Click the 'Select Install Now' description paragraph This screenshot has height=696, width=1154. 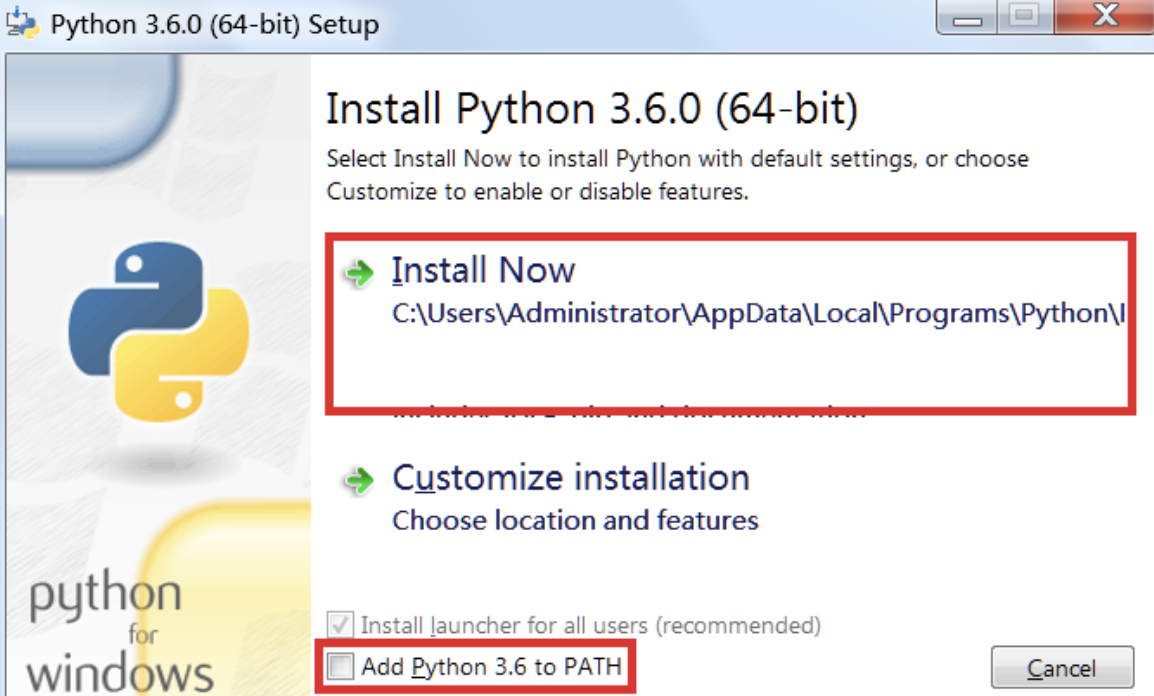[x=677, y=175]
